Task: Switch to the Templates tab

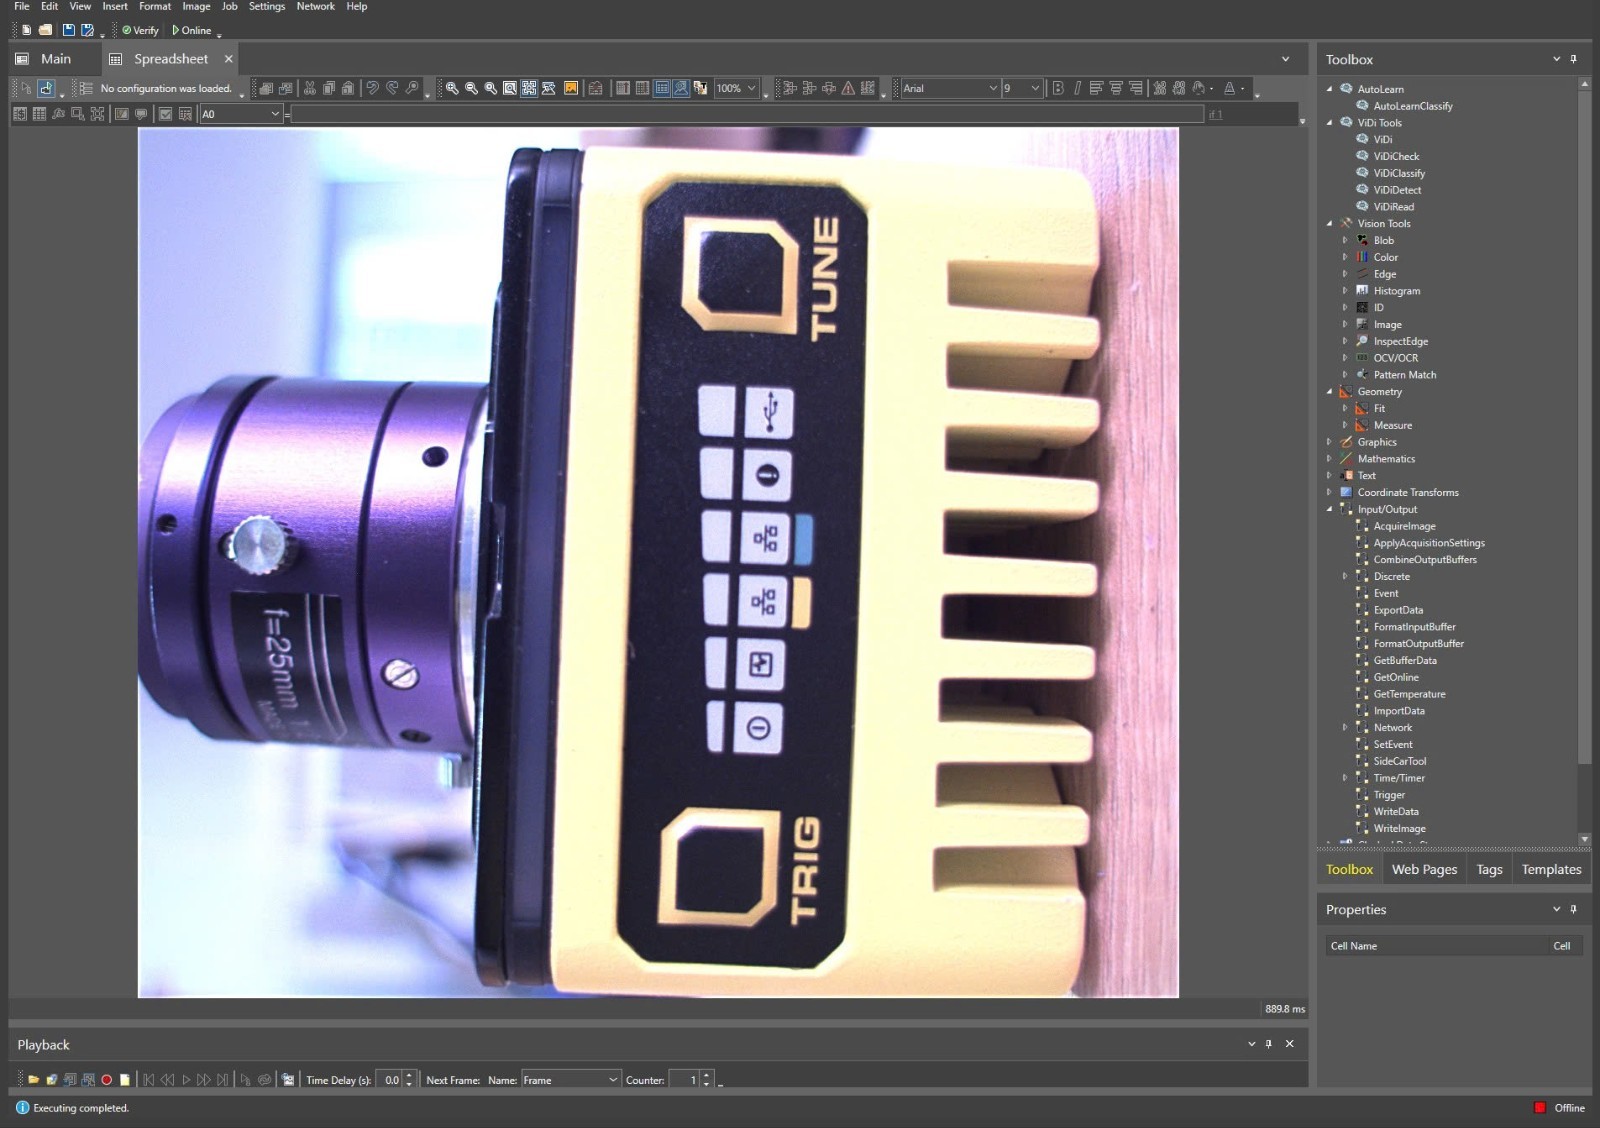Action: (1551, 869)
